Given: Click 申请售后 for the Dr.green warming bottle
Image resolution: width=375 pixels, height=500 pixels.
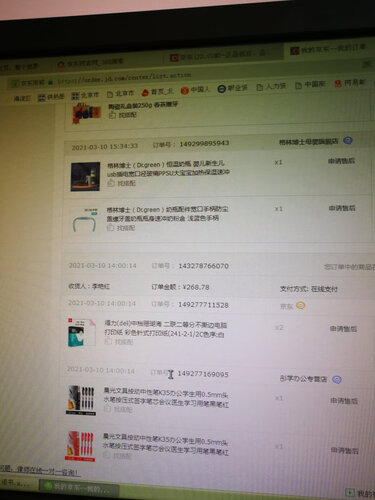Looking at the screenshot, I should [341, 161].
